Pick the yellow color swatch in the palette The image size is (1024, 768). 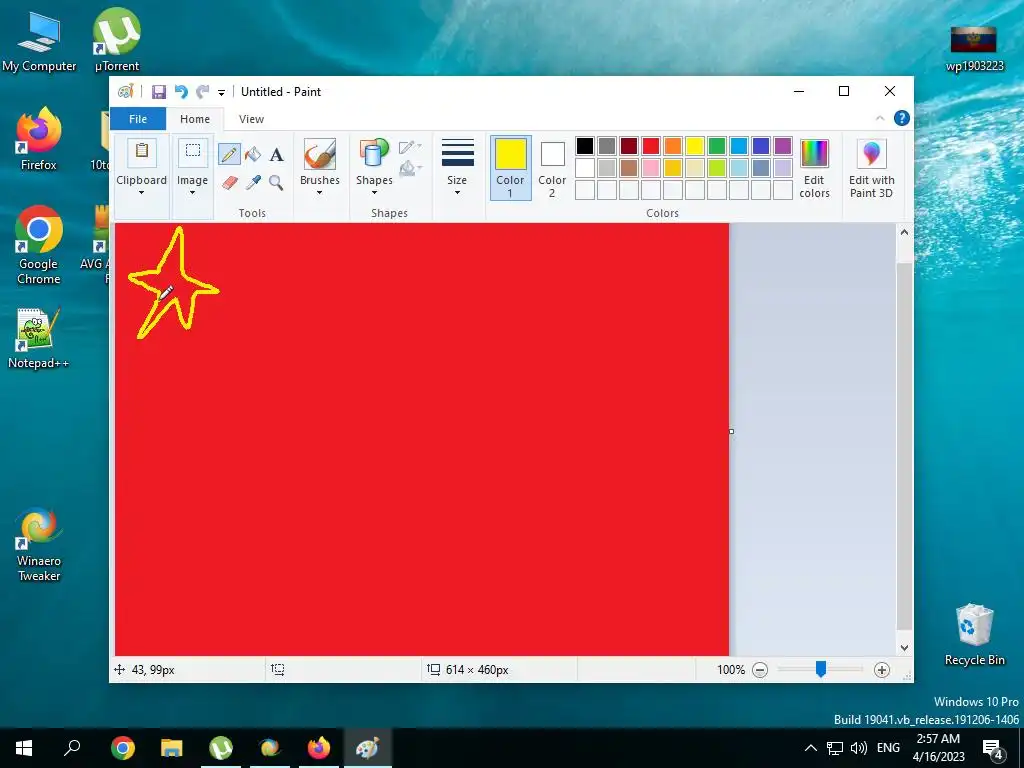tap(695, 146)
